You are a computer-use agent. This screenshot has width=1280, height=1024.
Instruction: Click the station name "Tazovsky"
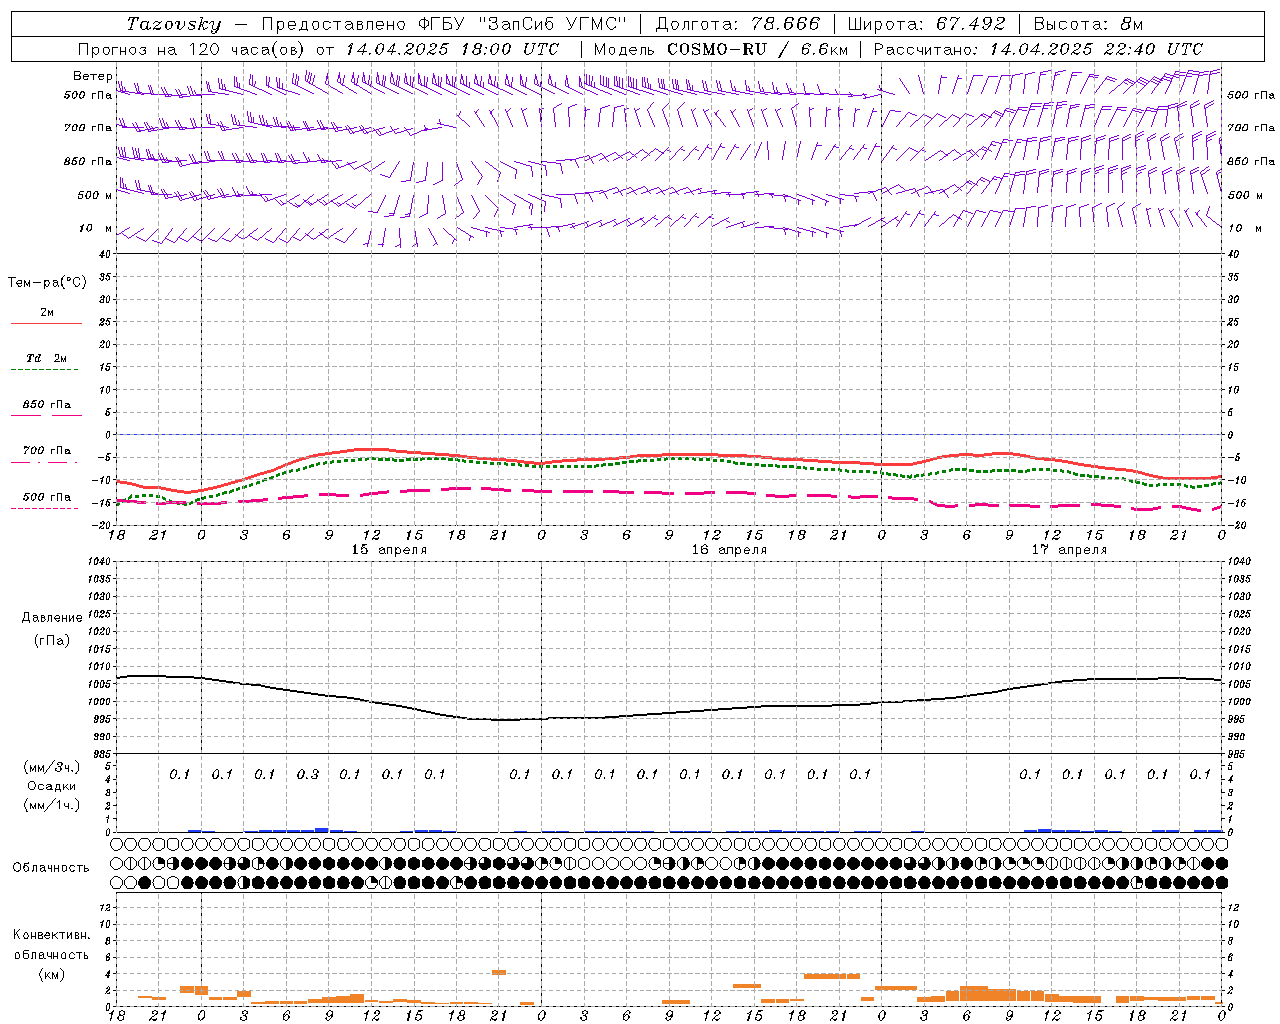pyautogui.click(x=173, y=24)
